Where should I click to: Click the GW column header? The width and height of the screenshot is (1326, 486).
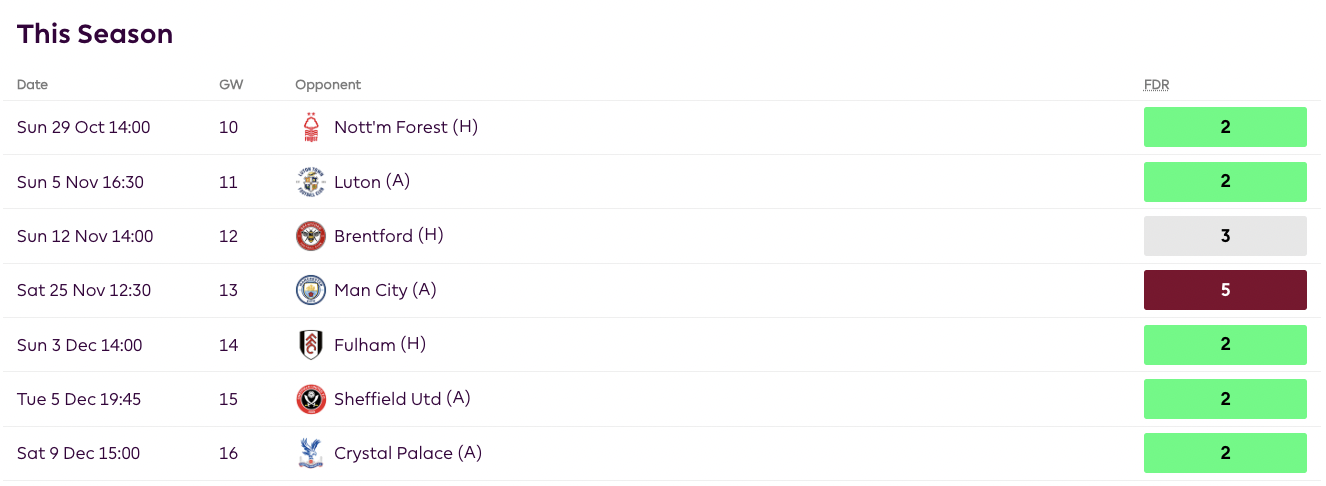click(231, 85)
